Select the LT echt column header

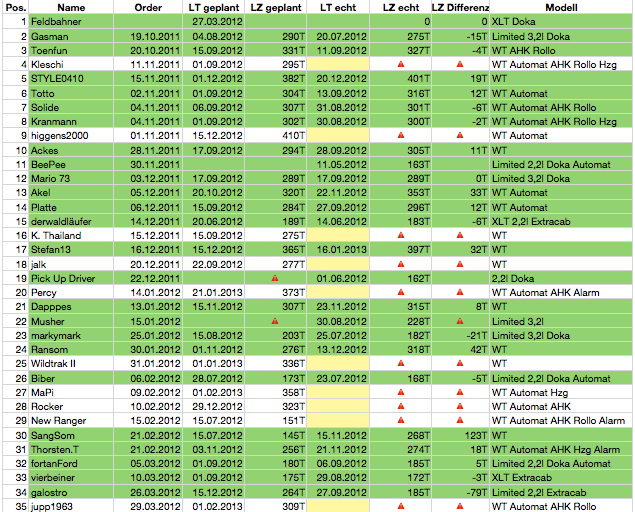[x=338, y=7]
